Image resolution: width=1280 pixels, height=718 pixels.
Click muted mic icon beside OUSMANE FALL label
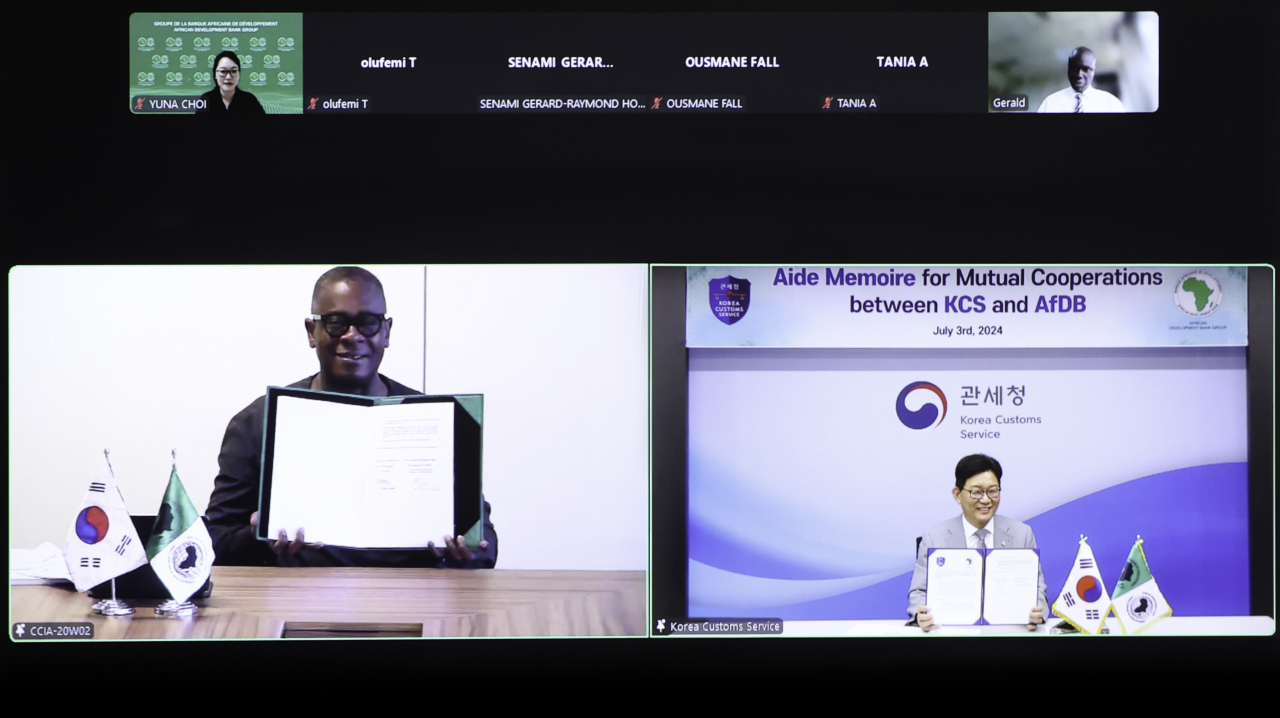pos(657,104)
